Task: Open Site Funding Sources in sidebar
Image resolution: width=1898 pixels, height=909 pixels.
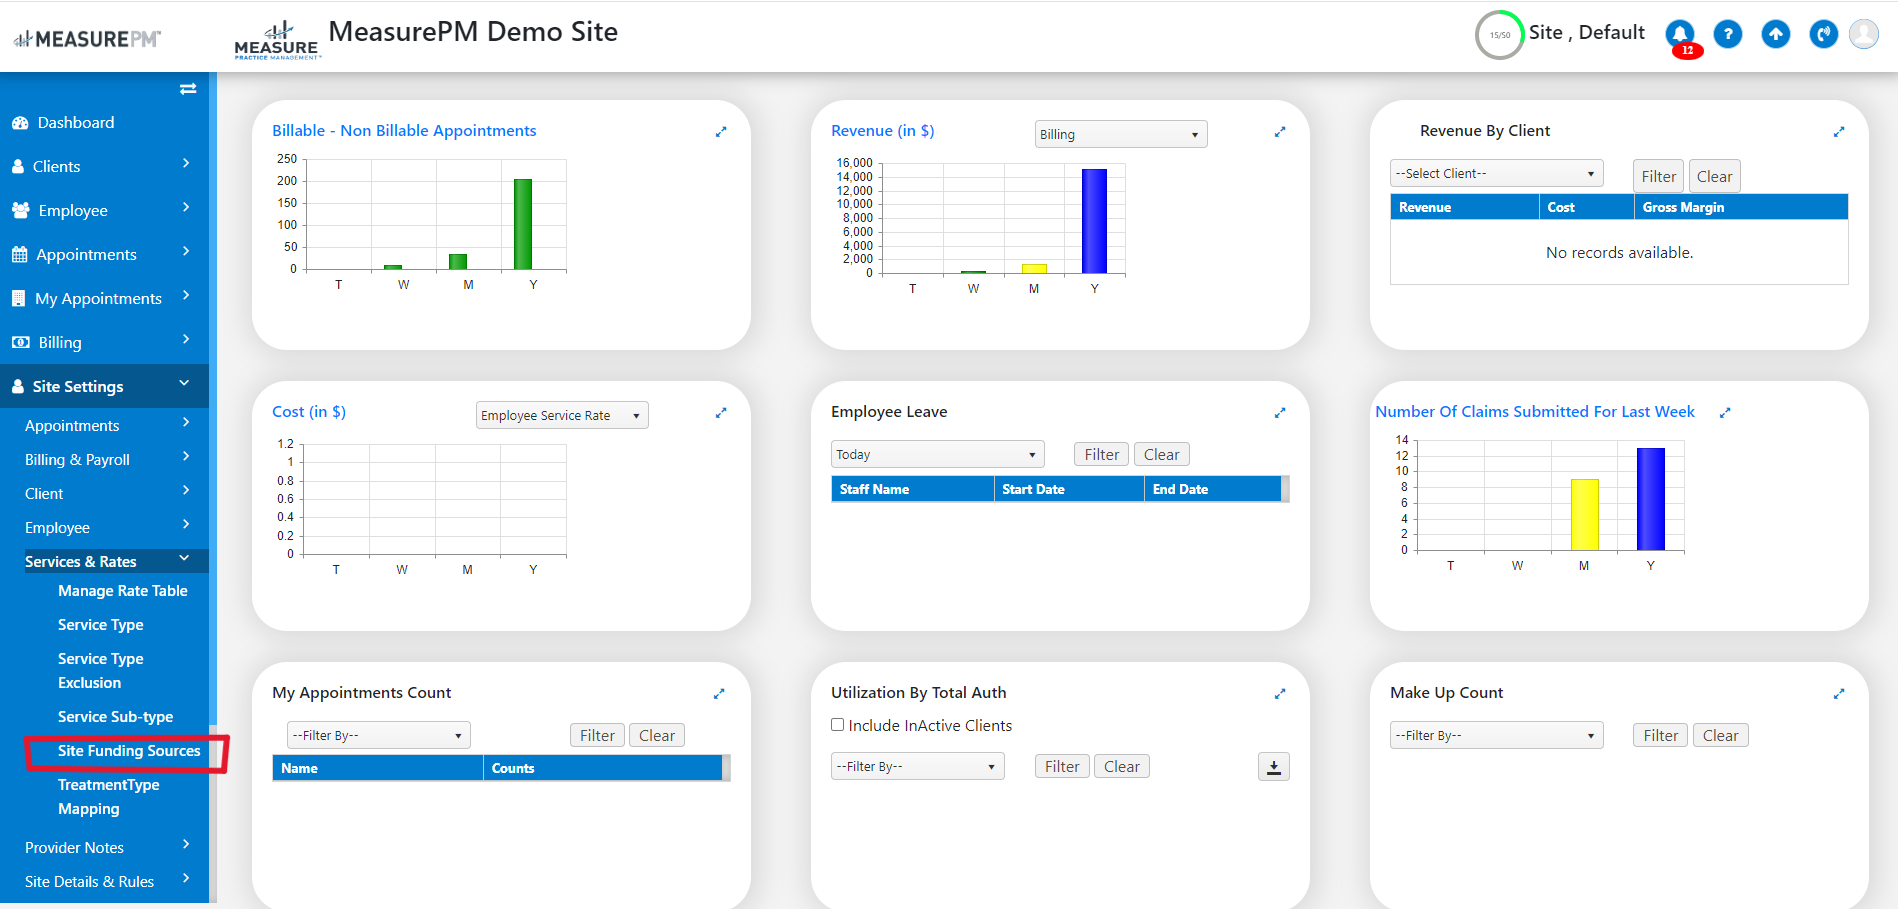Action: click(x=129, y=751)
